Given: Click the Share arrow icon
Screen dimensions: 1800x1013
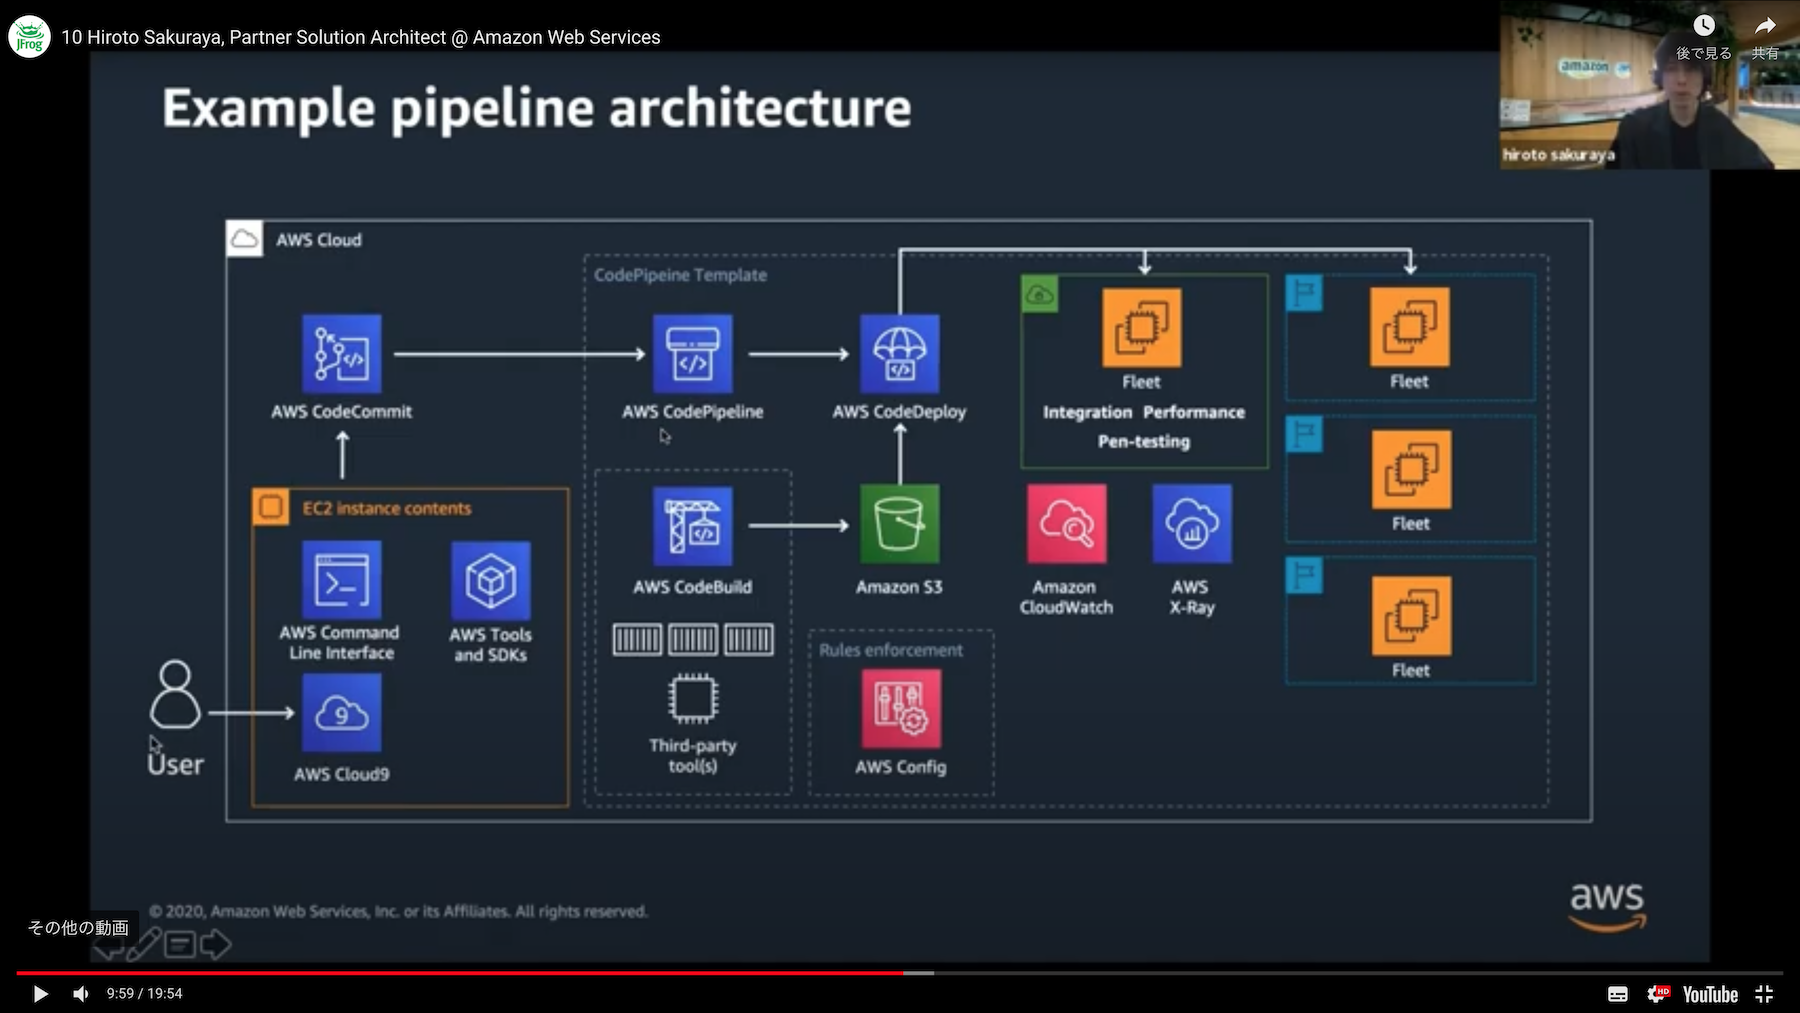Looking at the screenshot, I should pos(1765,25).
